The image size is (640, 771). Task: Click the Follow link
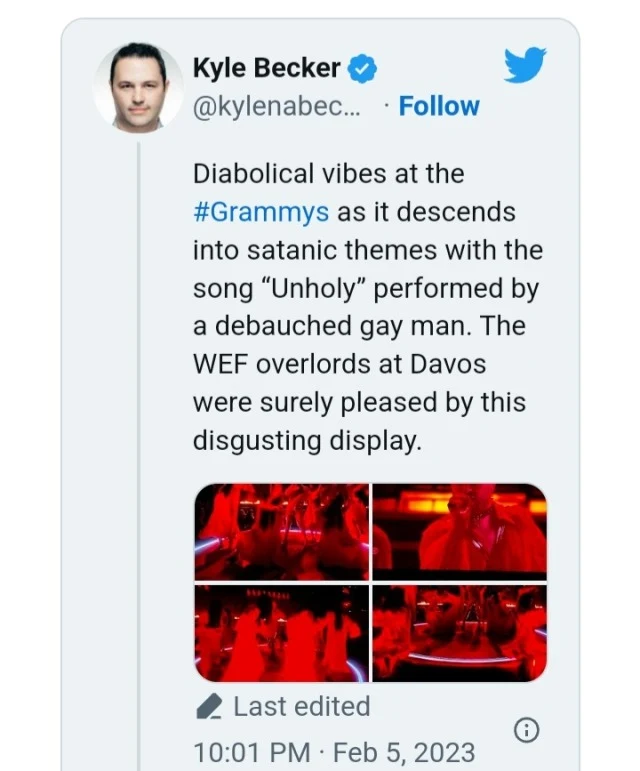pos(439,106)
